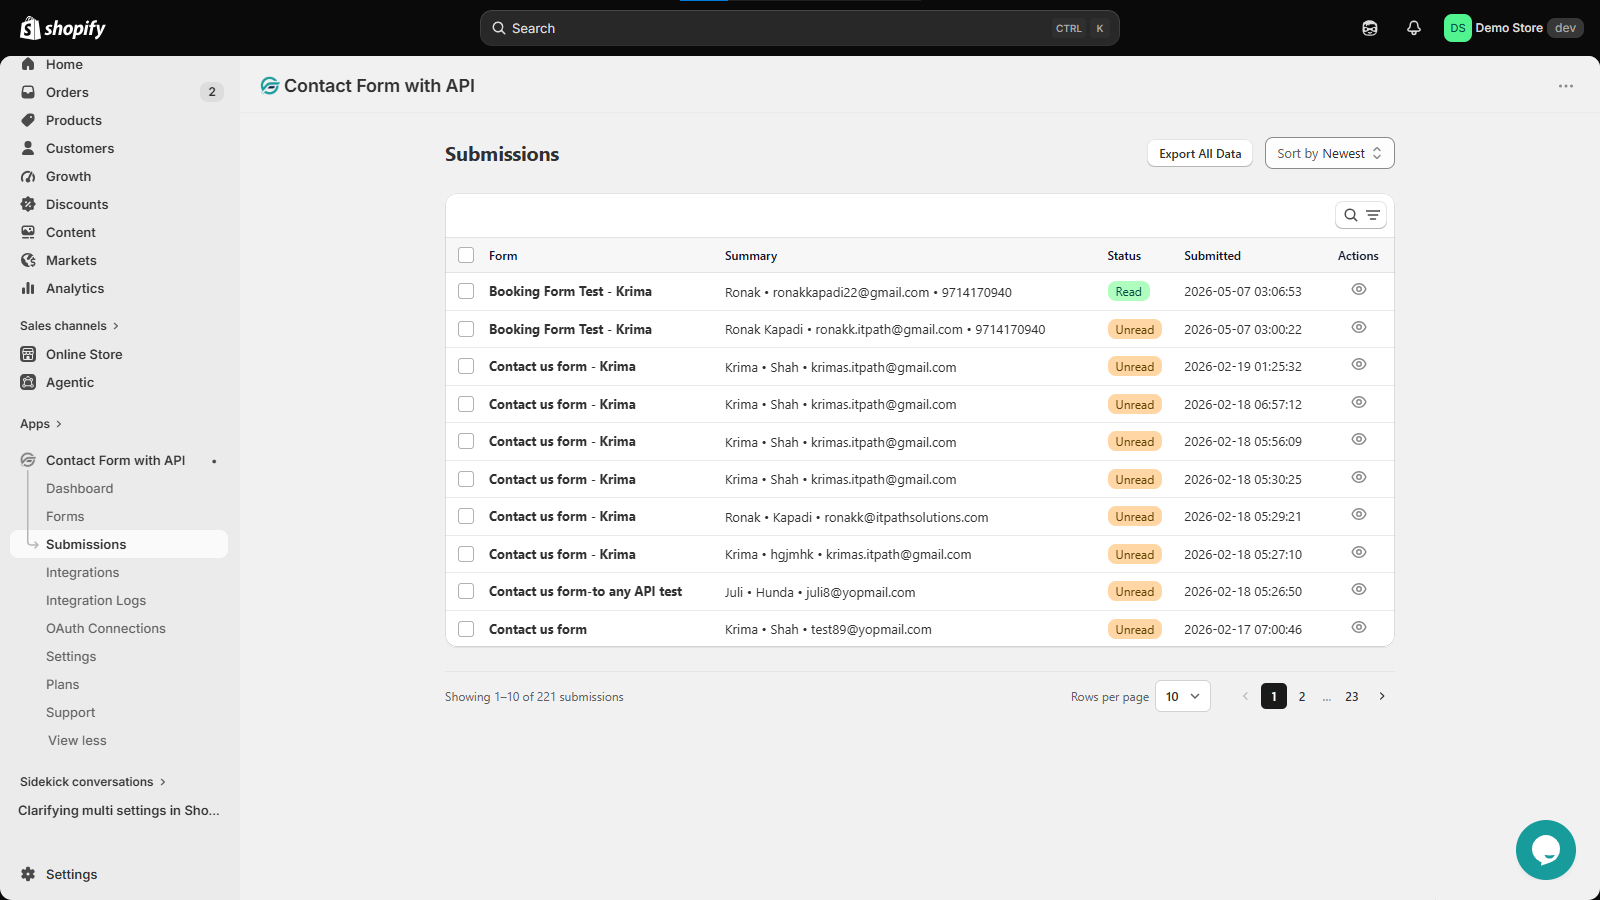1600x900 pixels.
Task: Open the Rows per page dropdown
Action: 1183,696
